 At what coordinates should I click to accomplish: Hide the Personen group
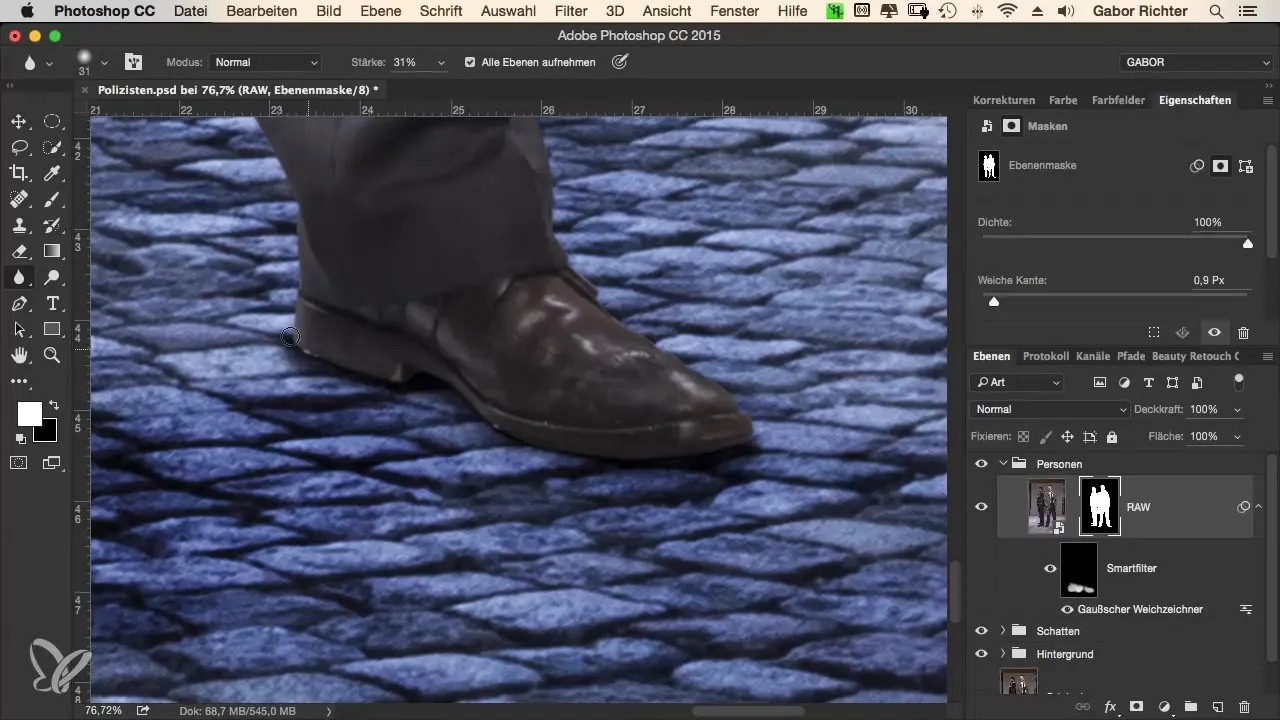(981, 463)
